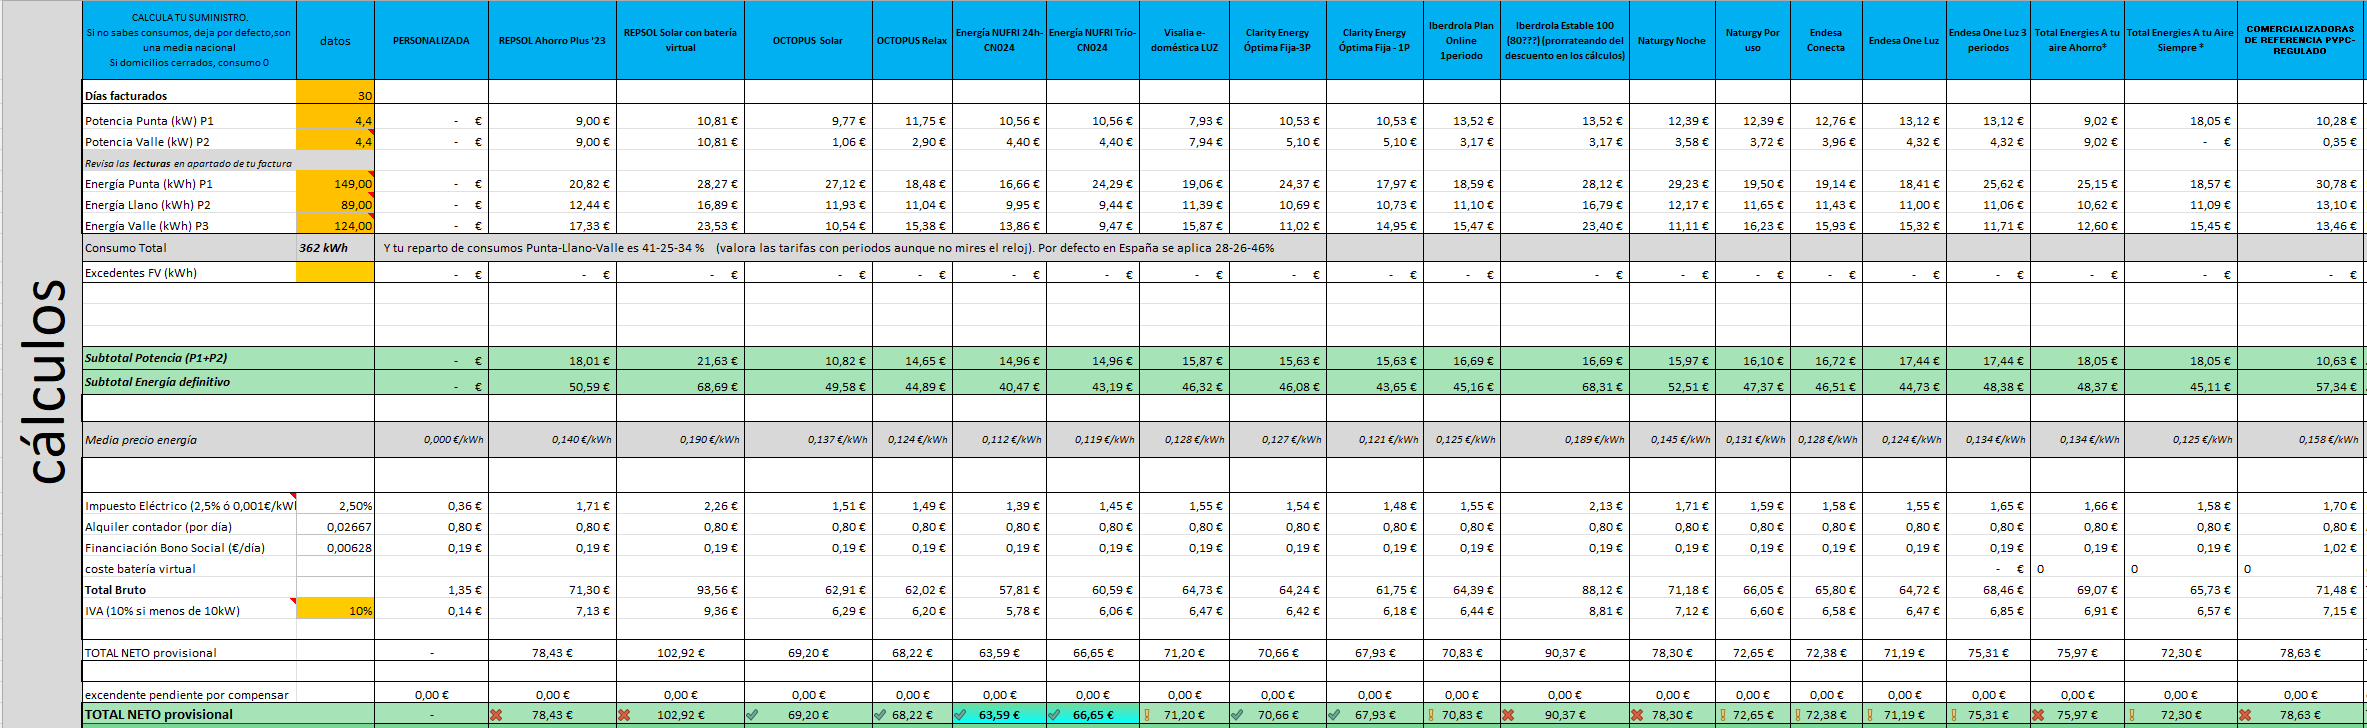This screenshot has width=2367, height=728.
Task: Select the Energía Llano input cell showing 89,00
Action: click(x=335, y=204)
